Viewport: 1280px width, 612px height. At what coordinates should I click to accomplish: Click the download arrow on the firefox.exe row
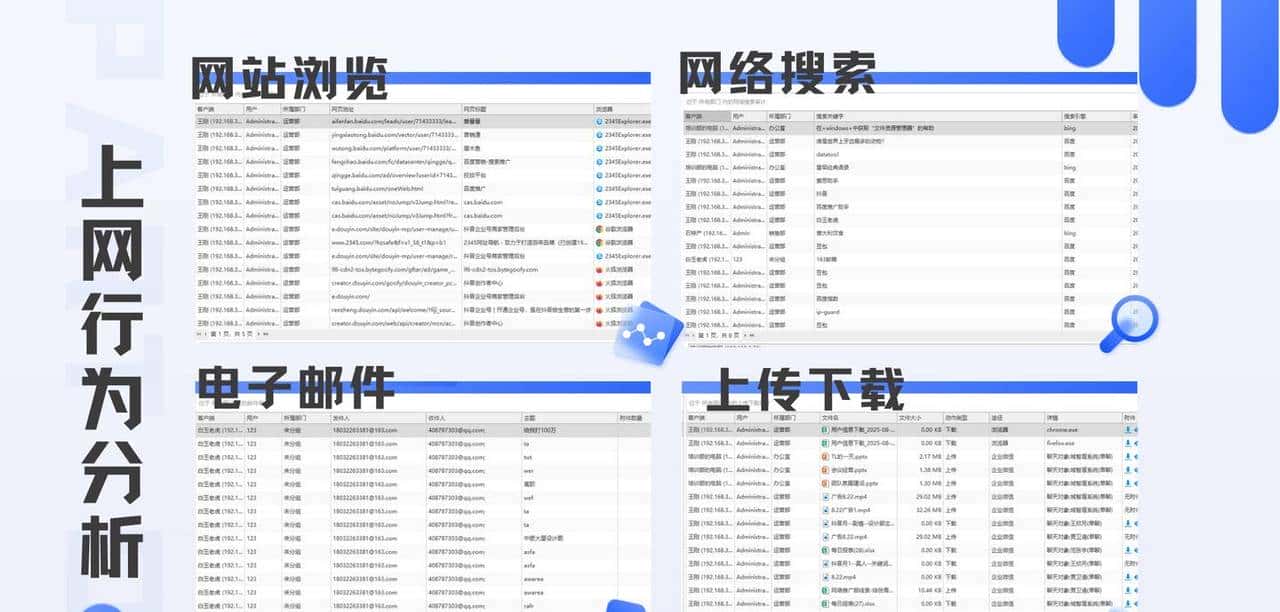click(x=1127, y=443)
